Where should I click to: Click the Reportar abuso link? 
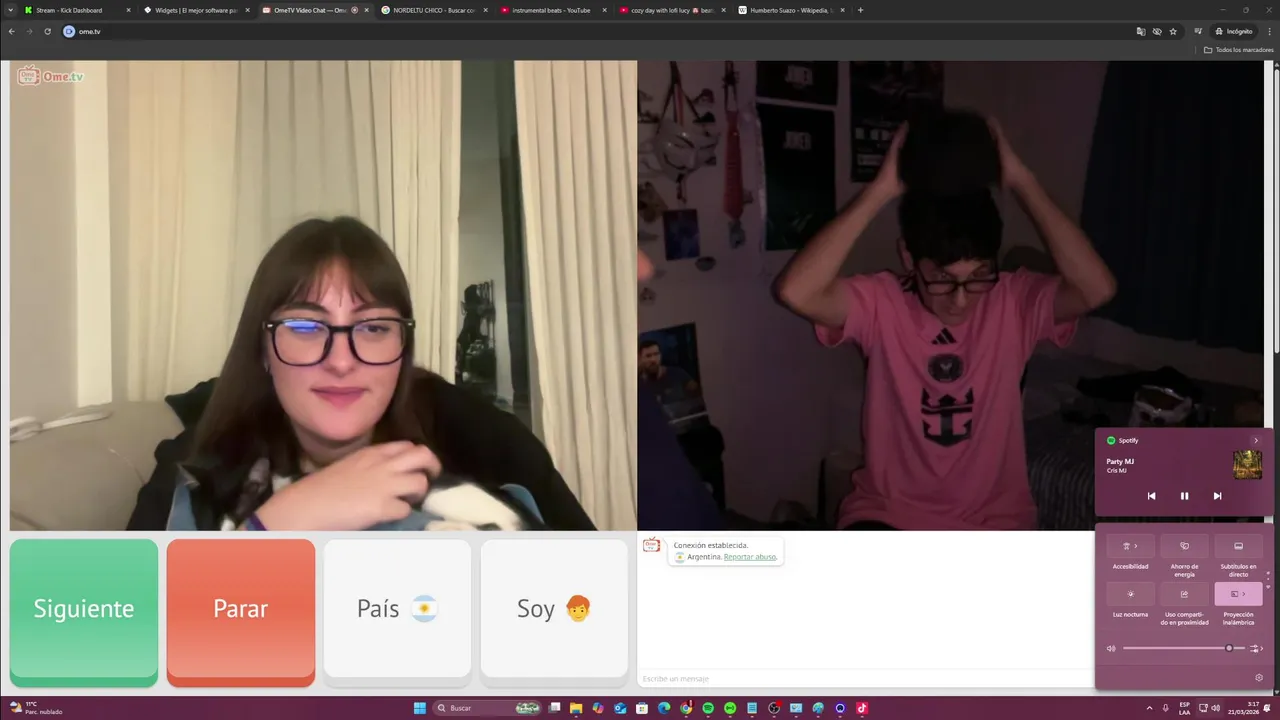pyautogui.click(x=750, y=557)
